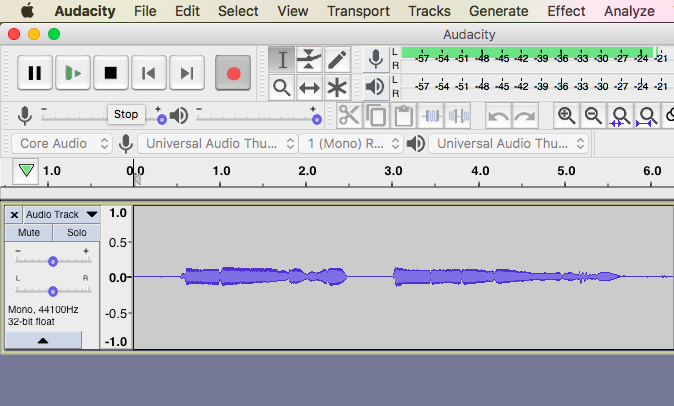Viewport: 674px width, 406px height.
Task: Open the Effect menu
Action: tap(566, 11)
